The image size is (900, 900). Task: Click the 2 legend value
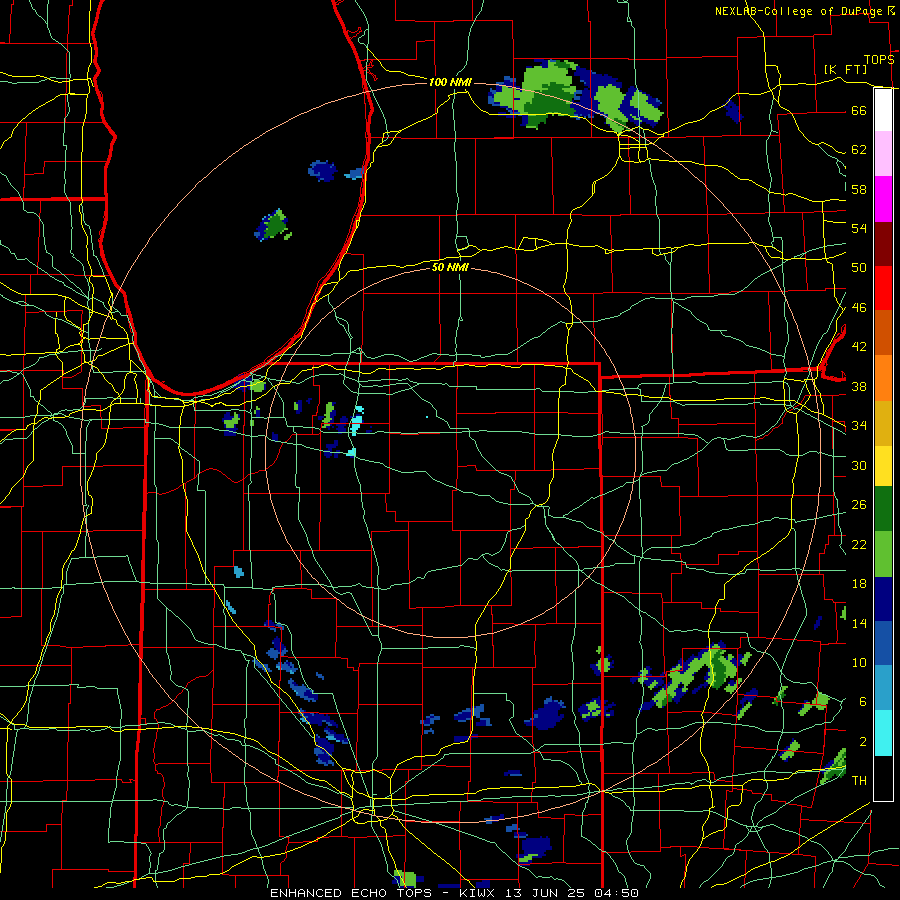pyautogui.click(x=862, y=742)
